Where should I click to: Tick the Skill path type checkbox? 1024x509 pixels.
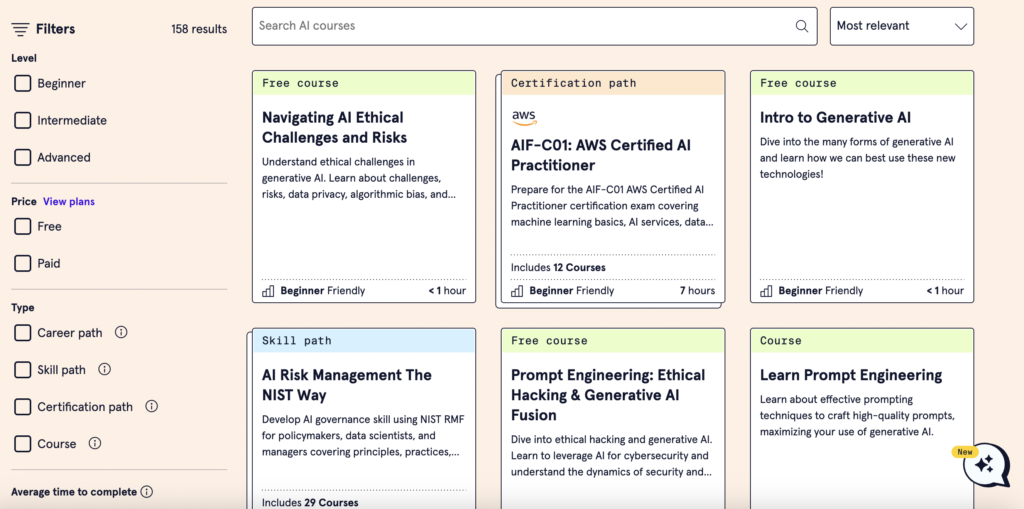pos(23,370)
